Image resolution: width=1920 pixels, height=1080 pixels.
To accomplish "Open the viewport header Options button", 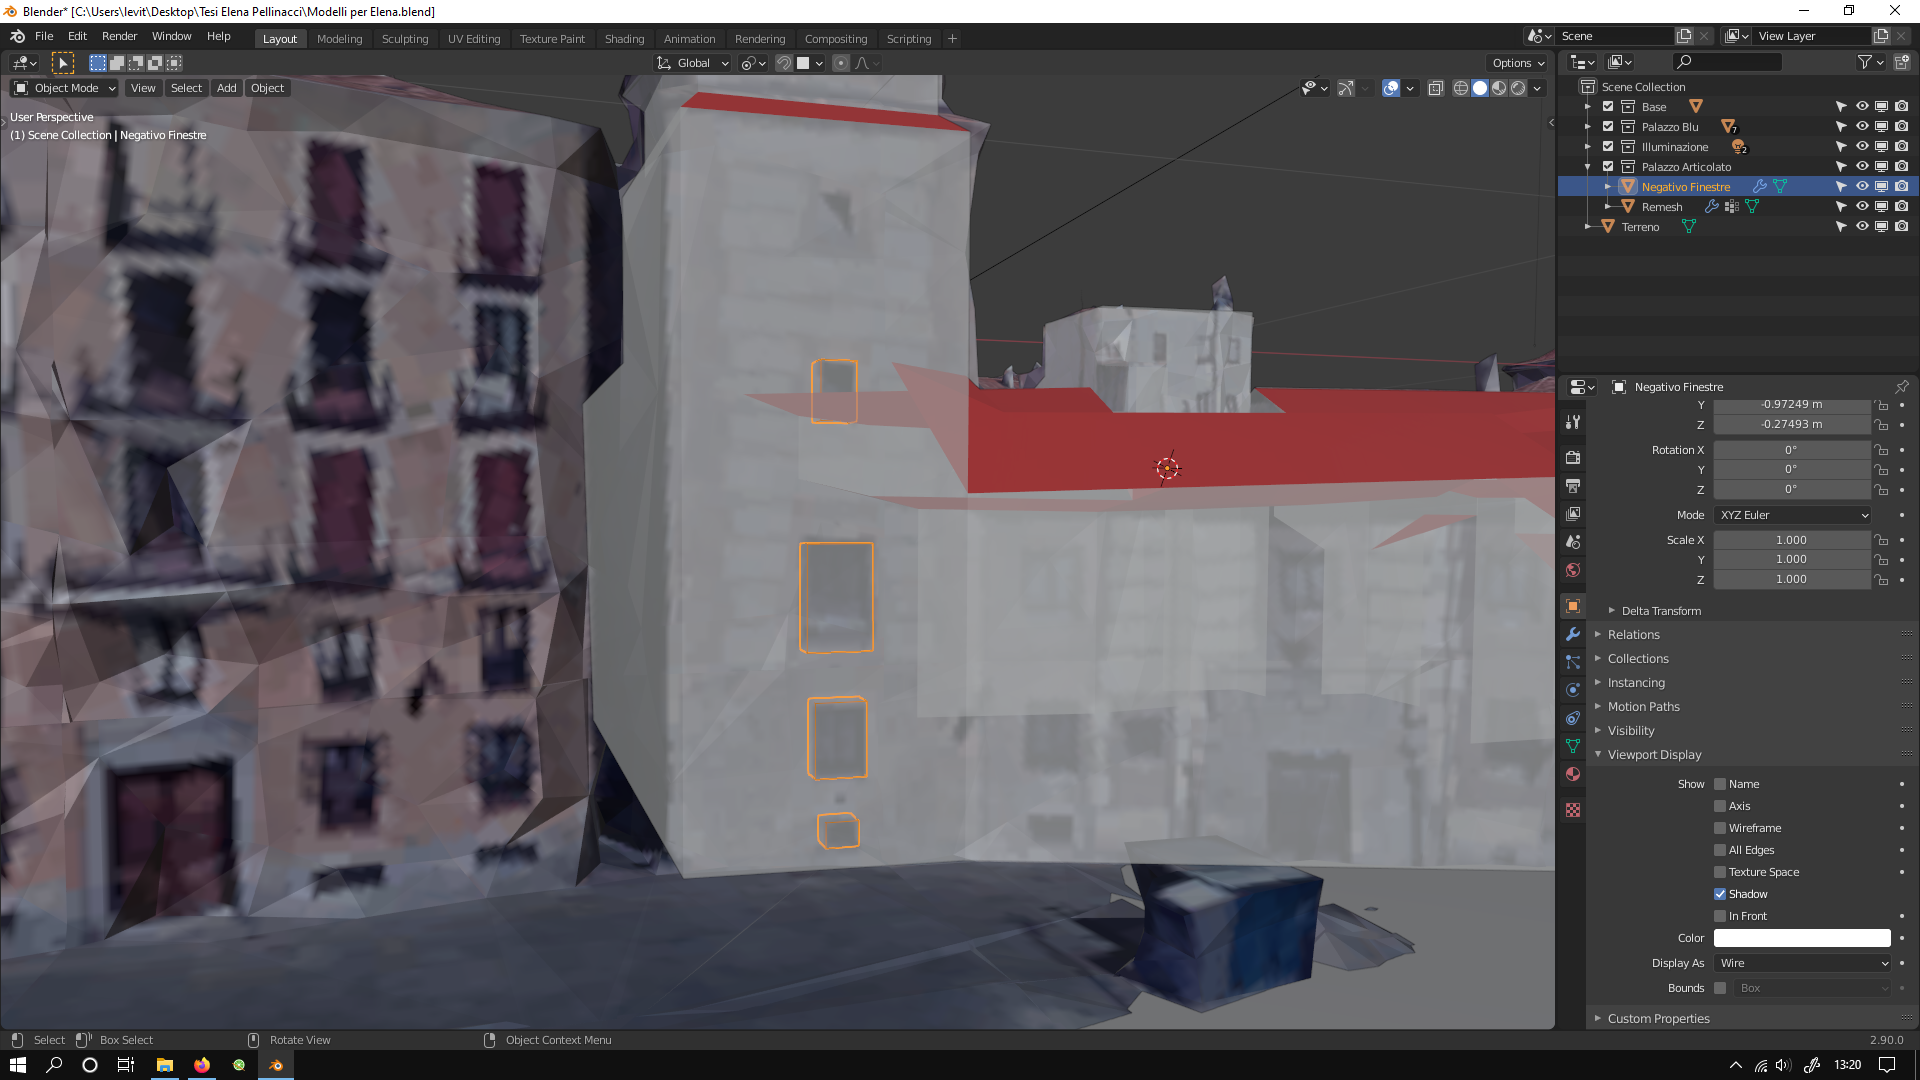I will pos(1518,63).
